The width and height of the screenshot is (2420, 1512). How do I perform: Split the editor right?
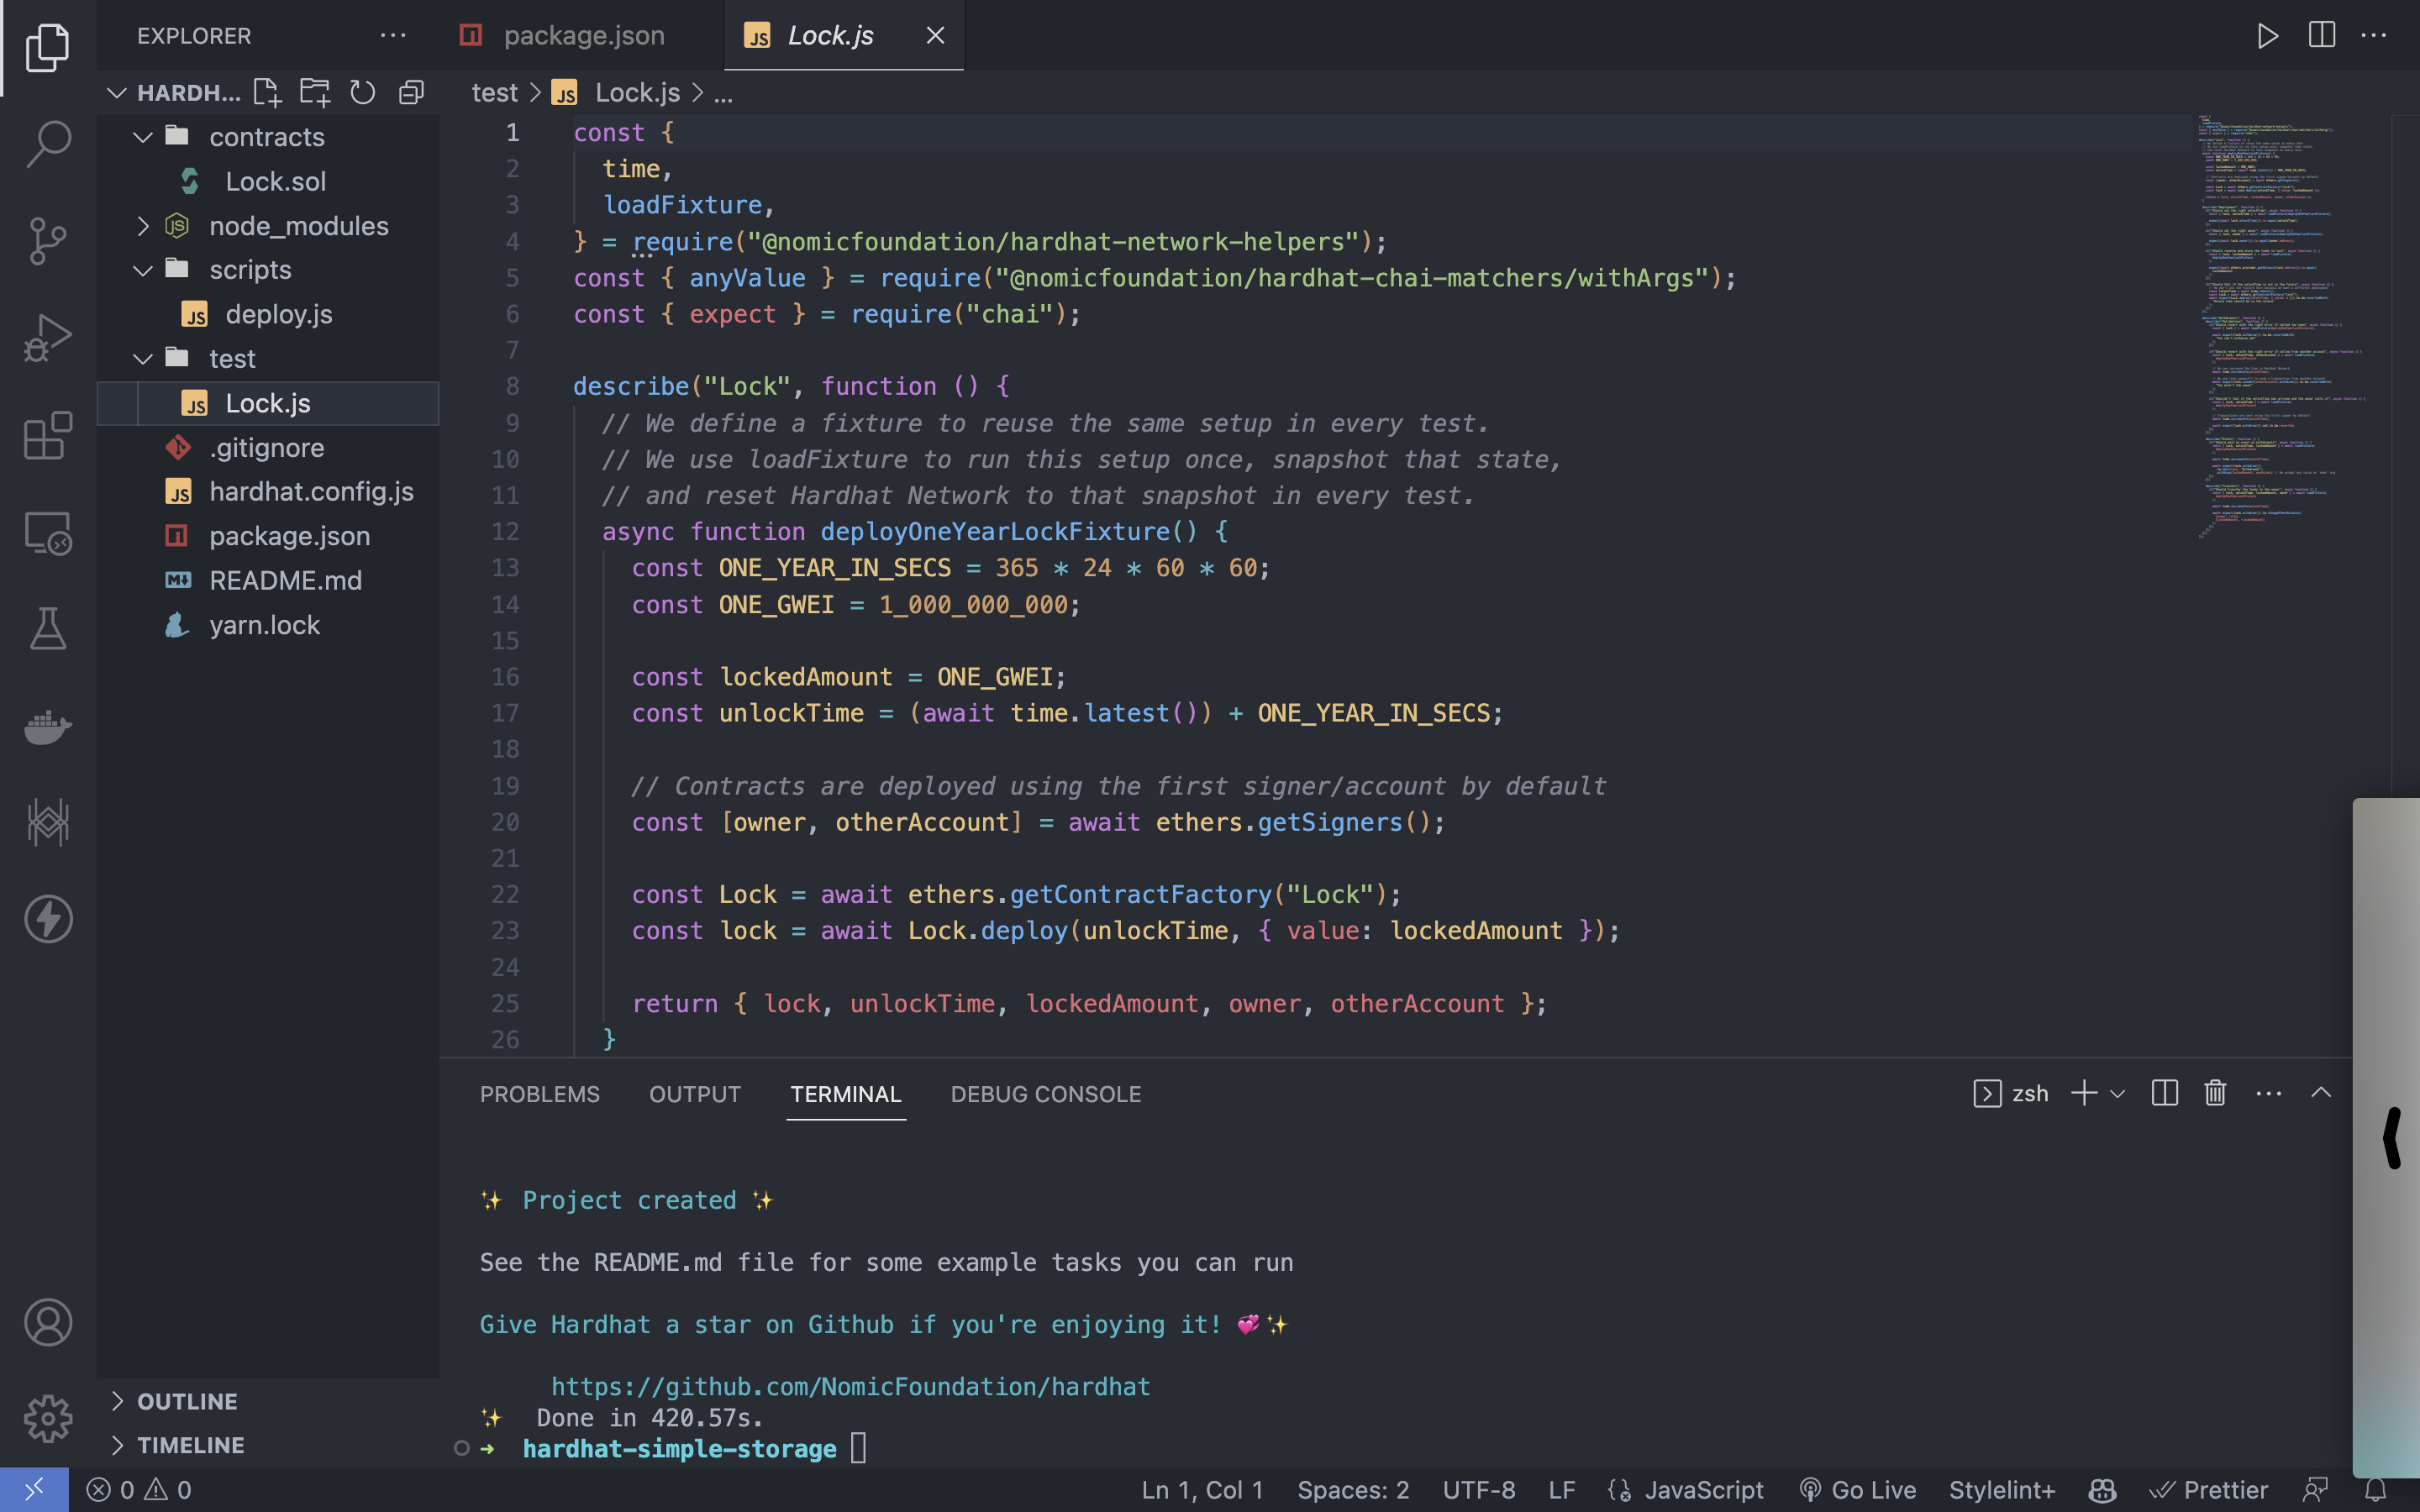[x=2321, y=36]
